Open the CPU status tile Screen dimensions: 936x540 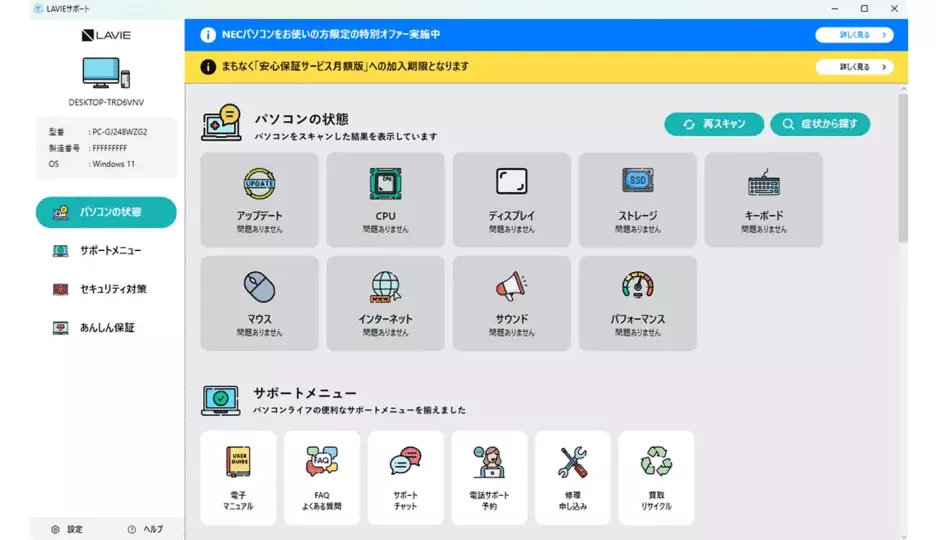385,199
